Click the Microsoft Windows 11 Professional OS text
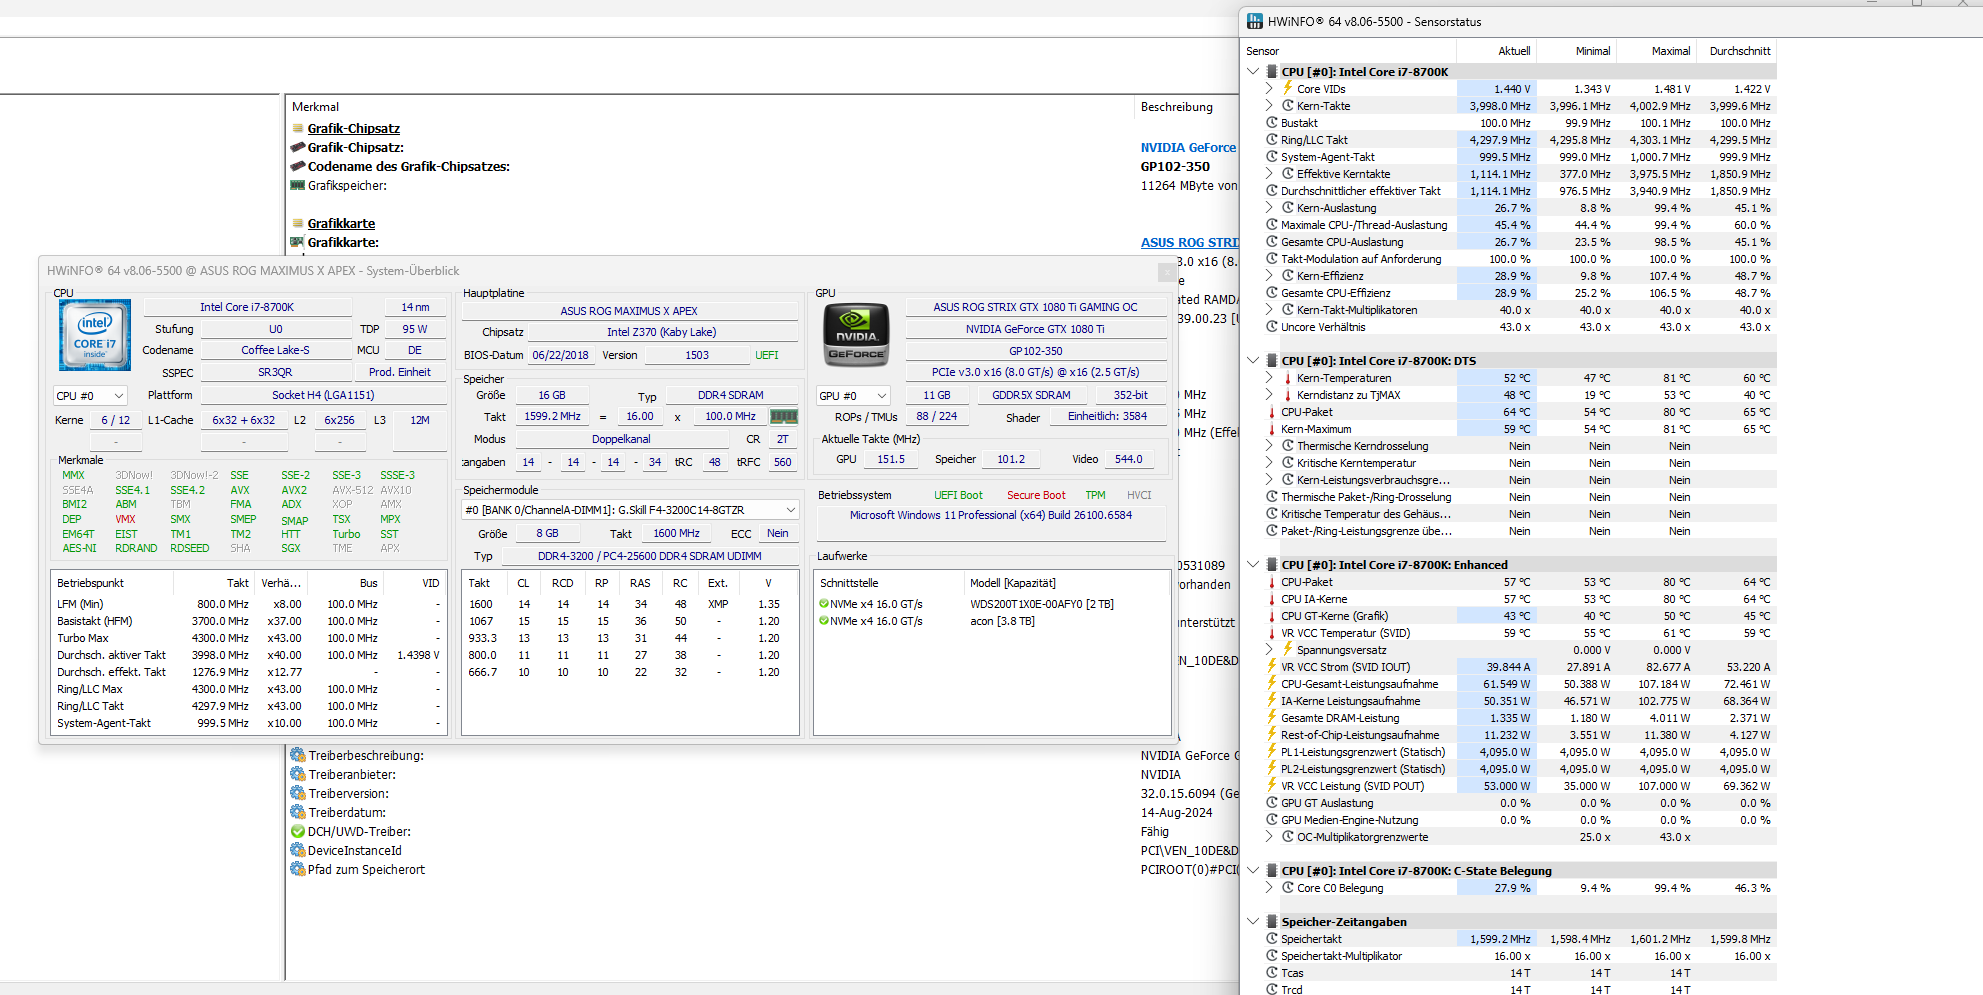 click(x=991, y=516)
